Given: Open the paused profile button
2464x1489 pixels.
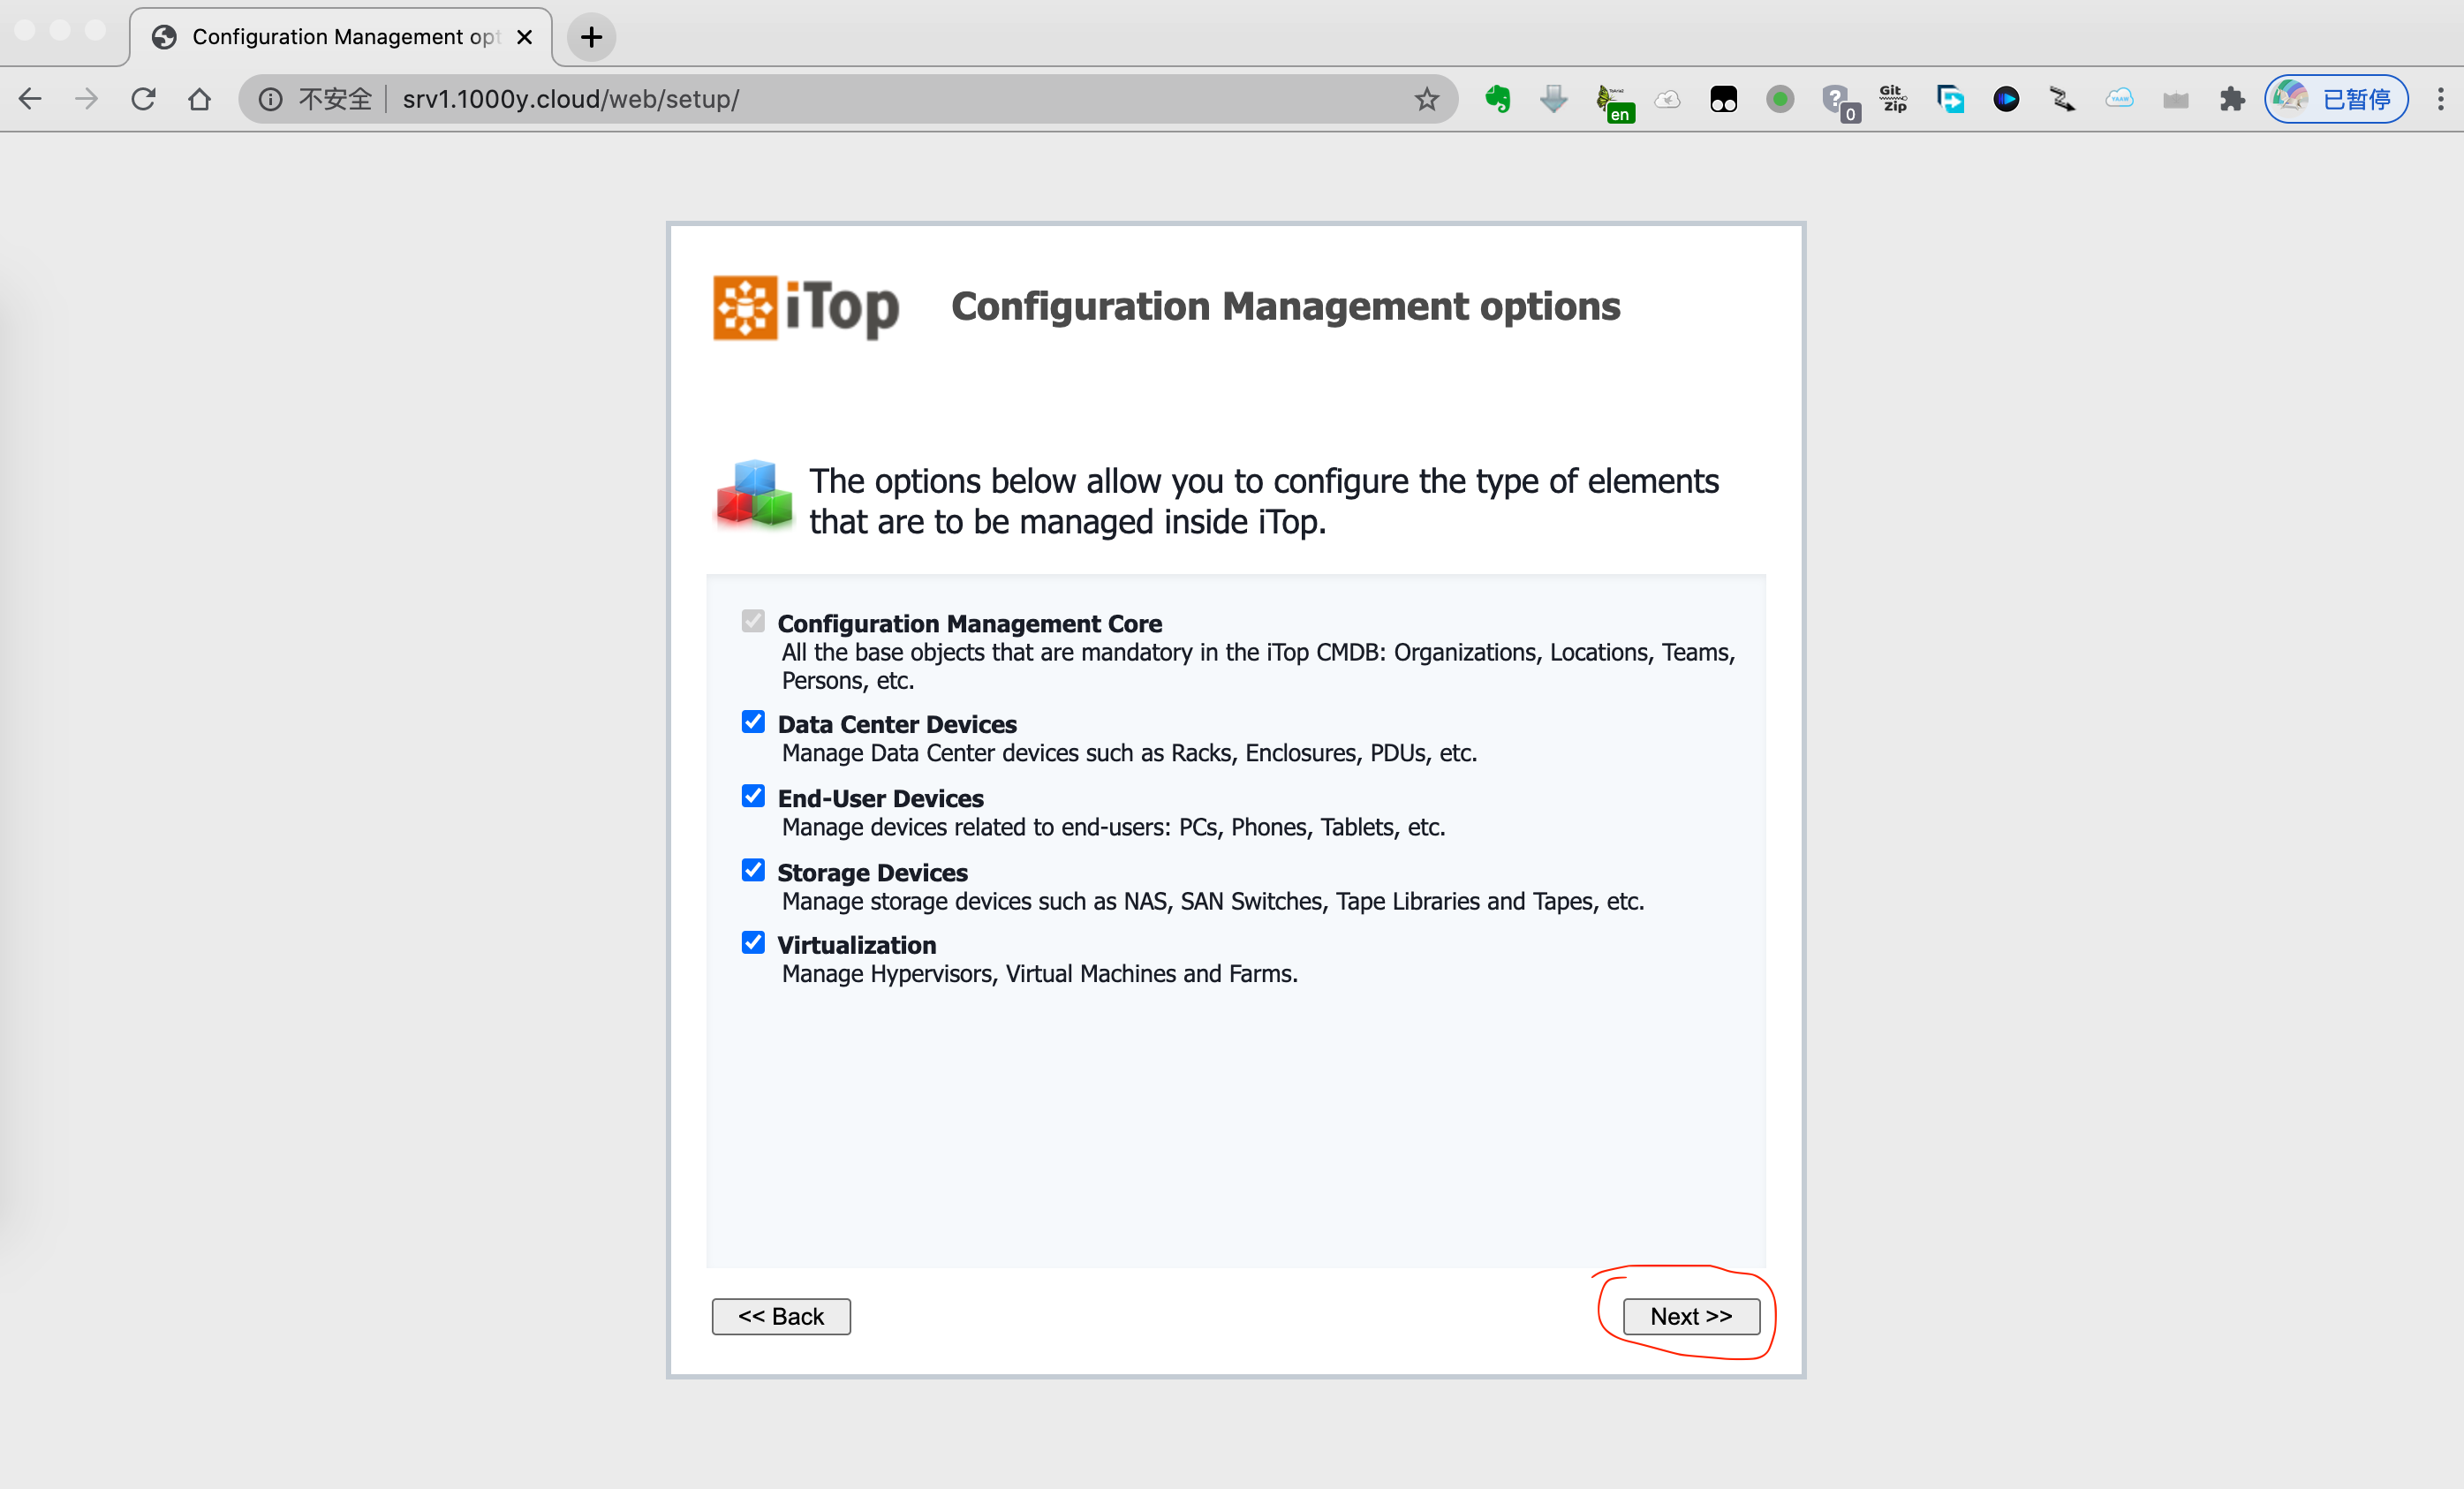Looking at the screenshot, I should tap(2336, 99).
